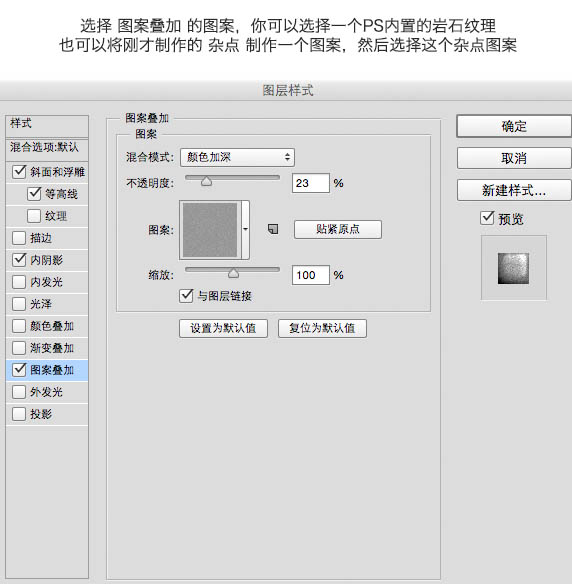Viewport: 572px width, 584px height.
Task: Click the gray pattern swatch preview
Action: point(210,229)
